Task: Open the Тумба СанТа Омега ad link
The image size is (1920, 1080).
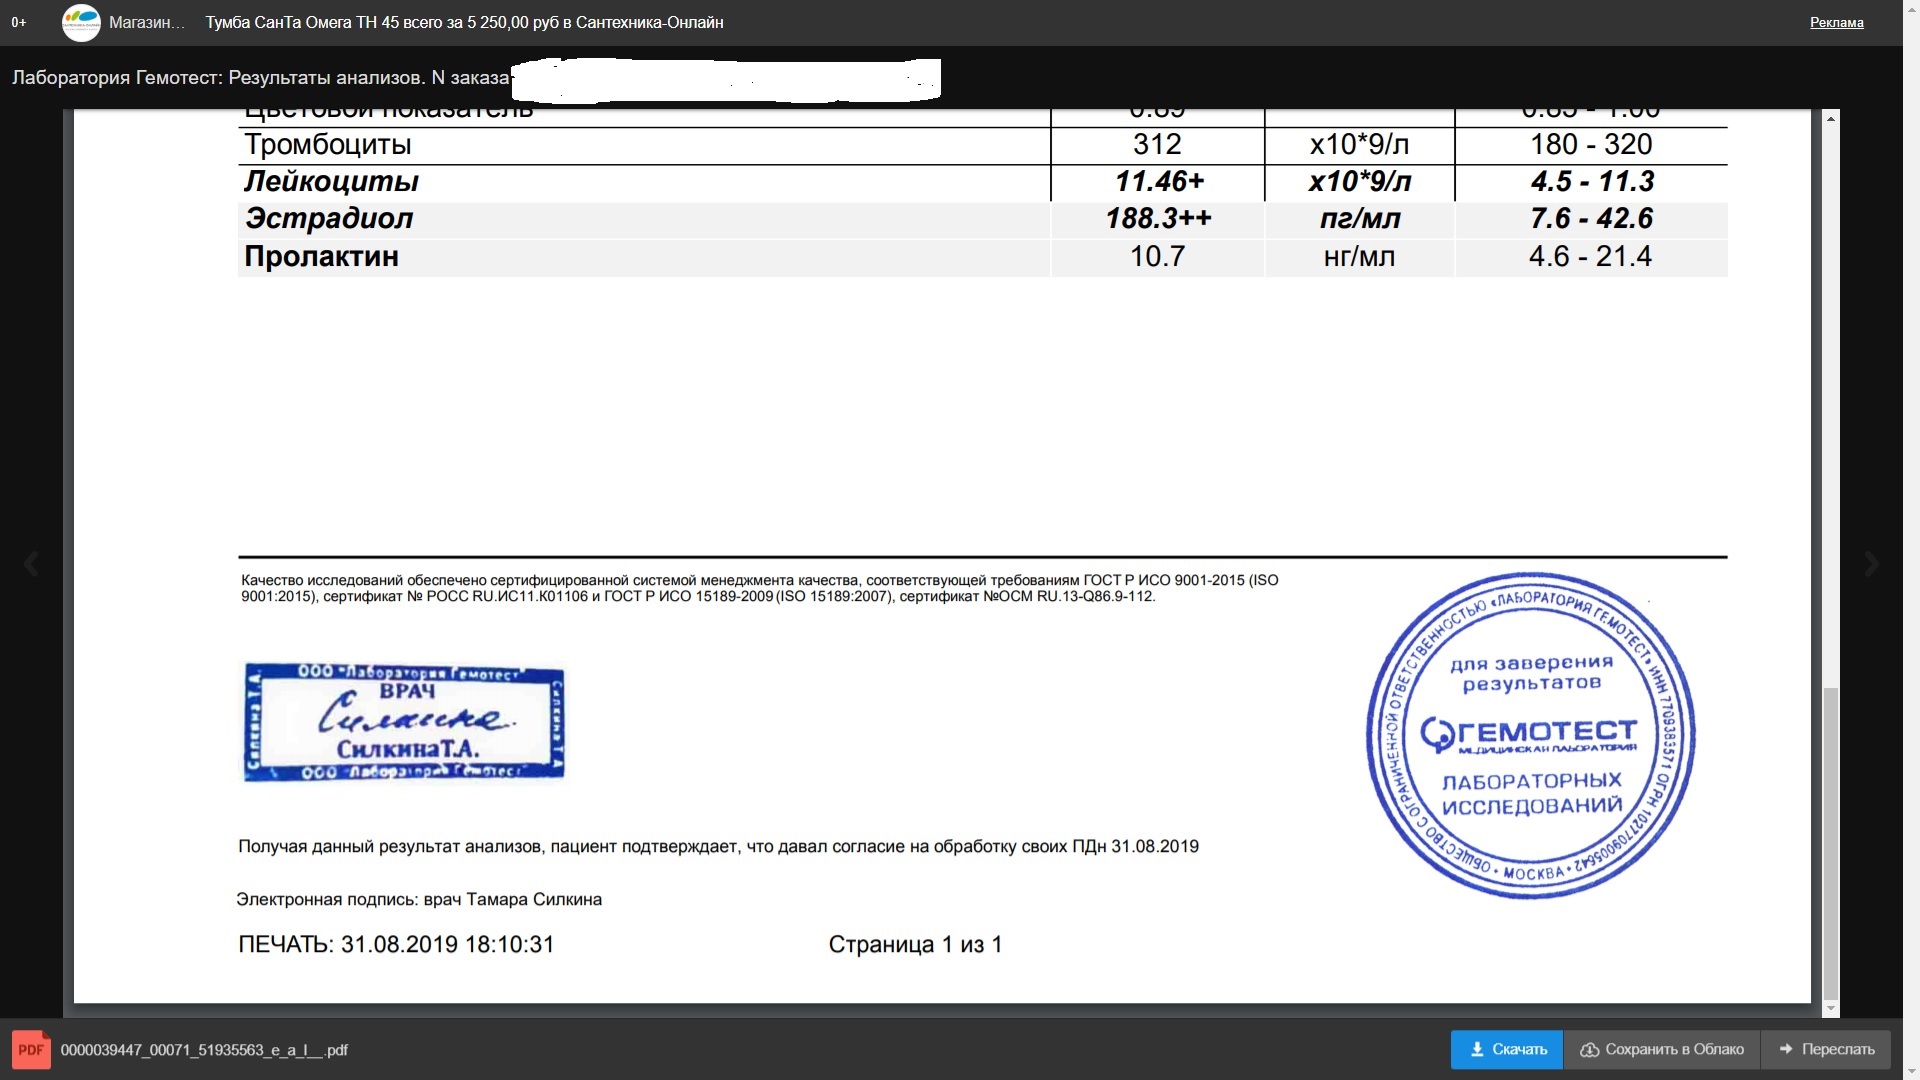Action: tap(464, 22)
